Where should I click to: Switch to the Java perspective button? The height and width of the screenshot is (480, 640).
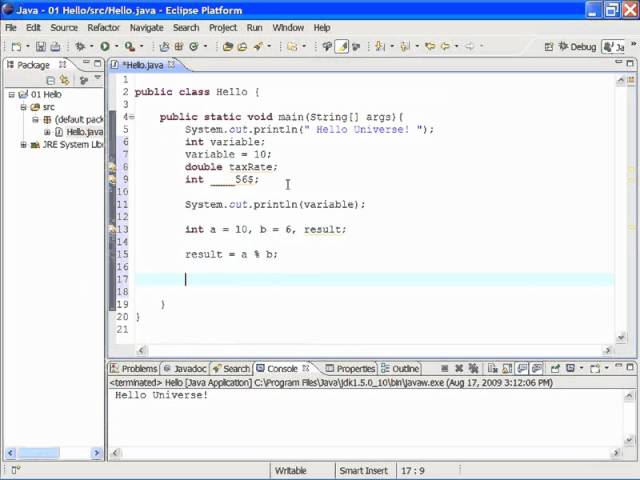613,47
